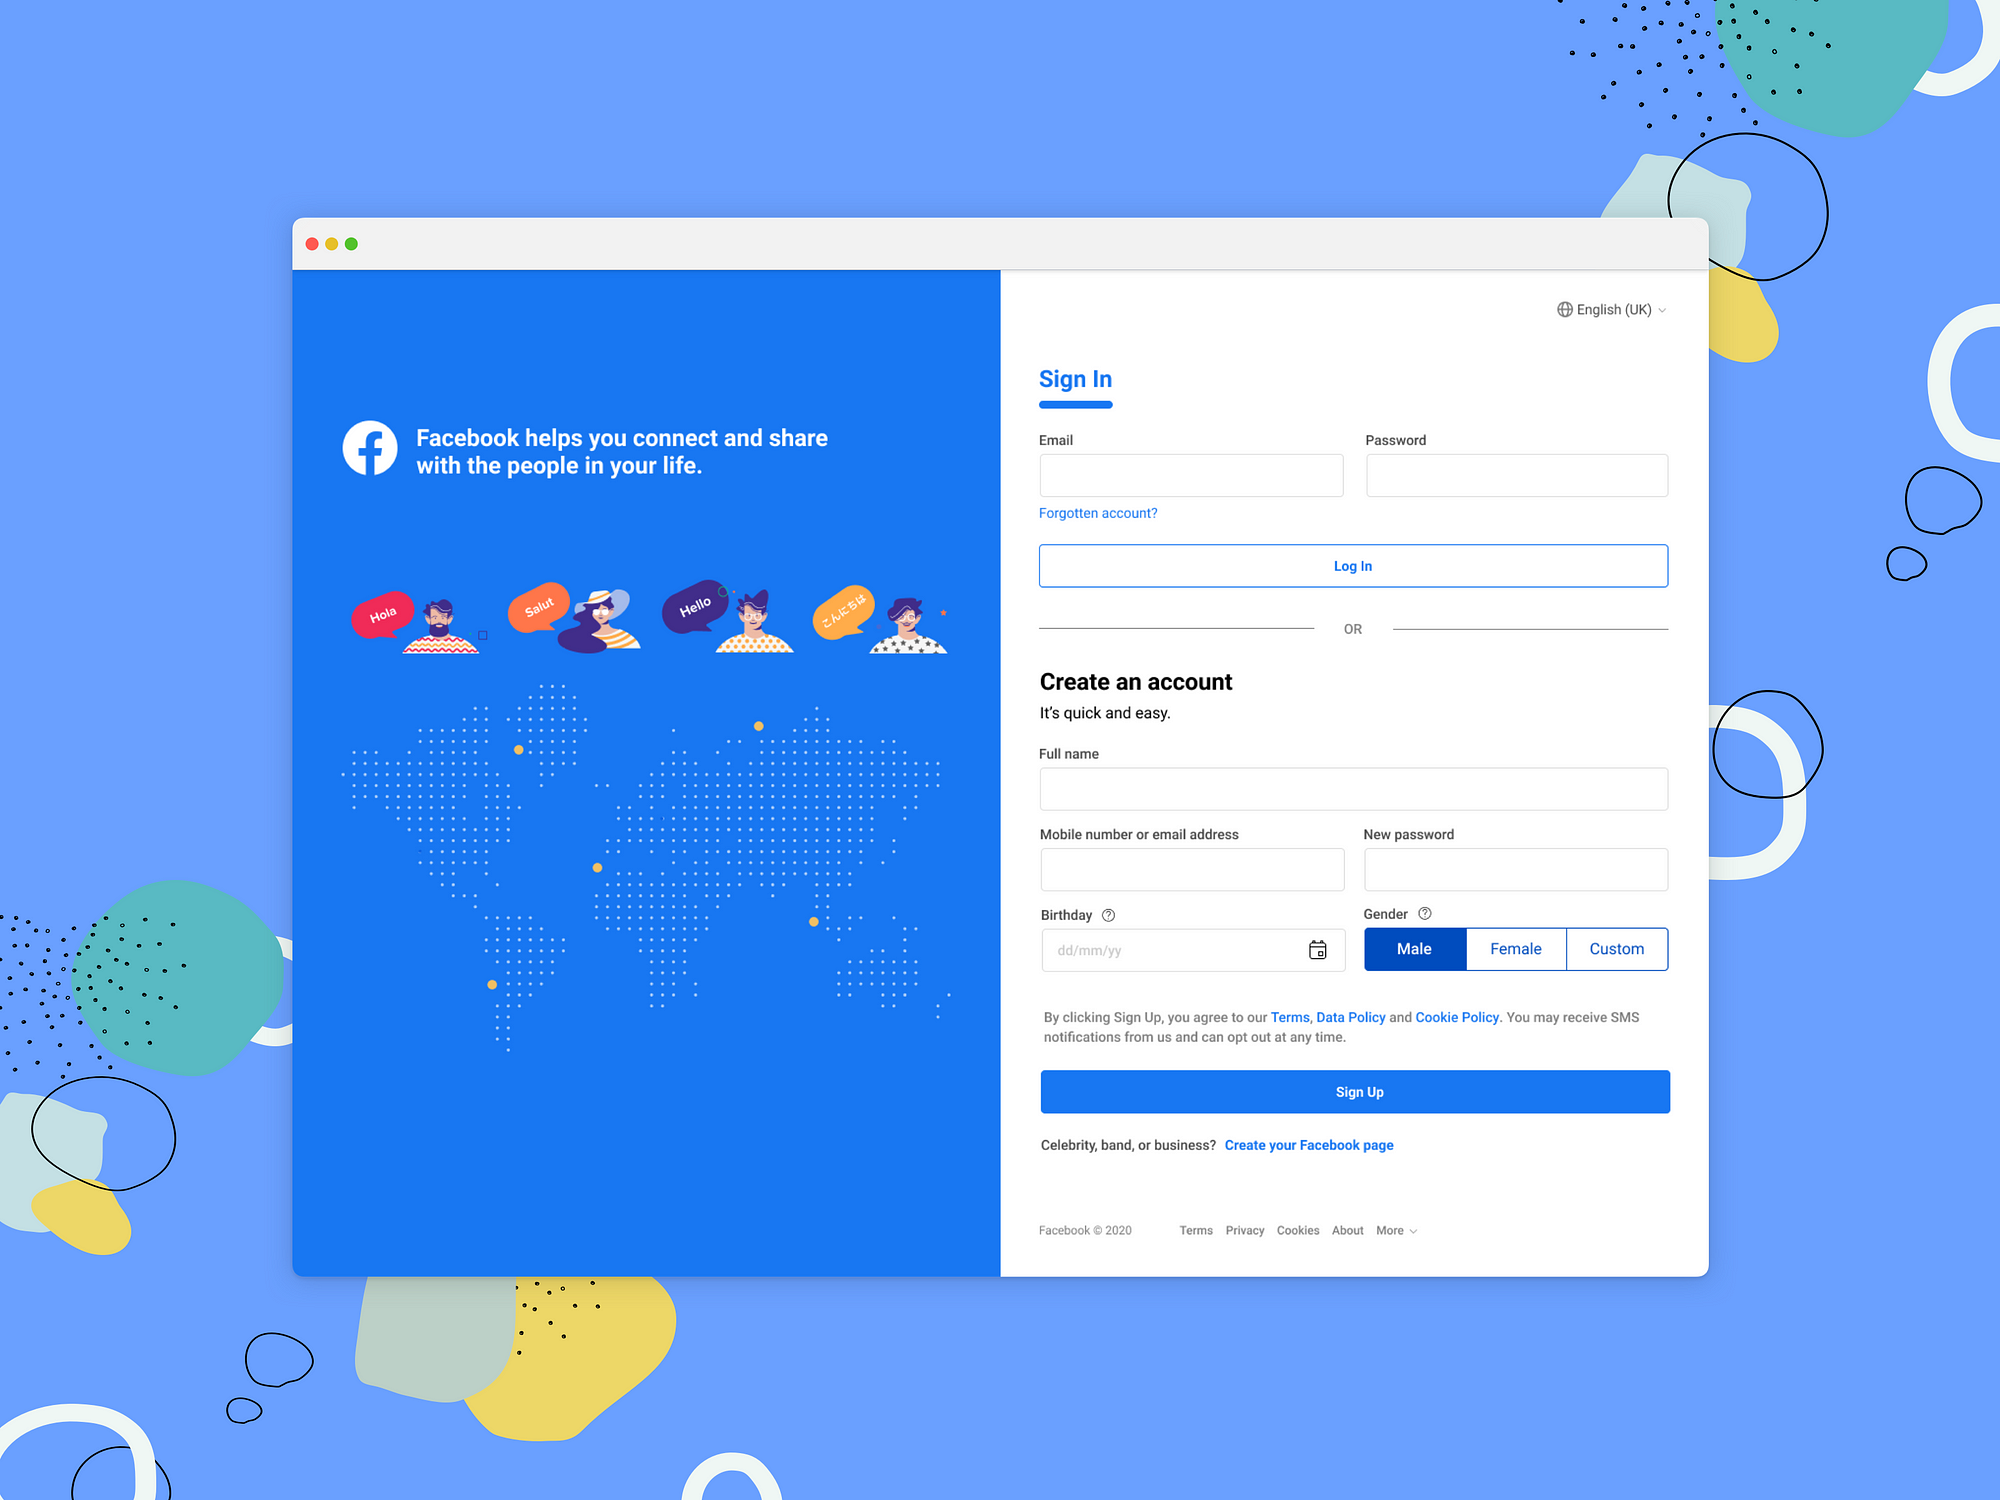This screenshot has width=2000, height=1500.
Task: Select the Custom gender radio button
Action: (x=1614, y=947)
